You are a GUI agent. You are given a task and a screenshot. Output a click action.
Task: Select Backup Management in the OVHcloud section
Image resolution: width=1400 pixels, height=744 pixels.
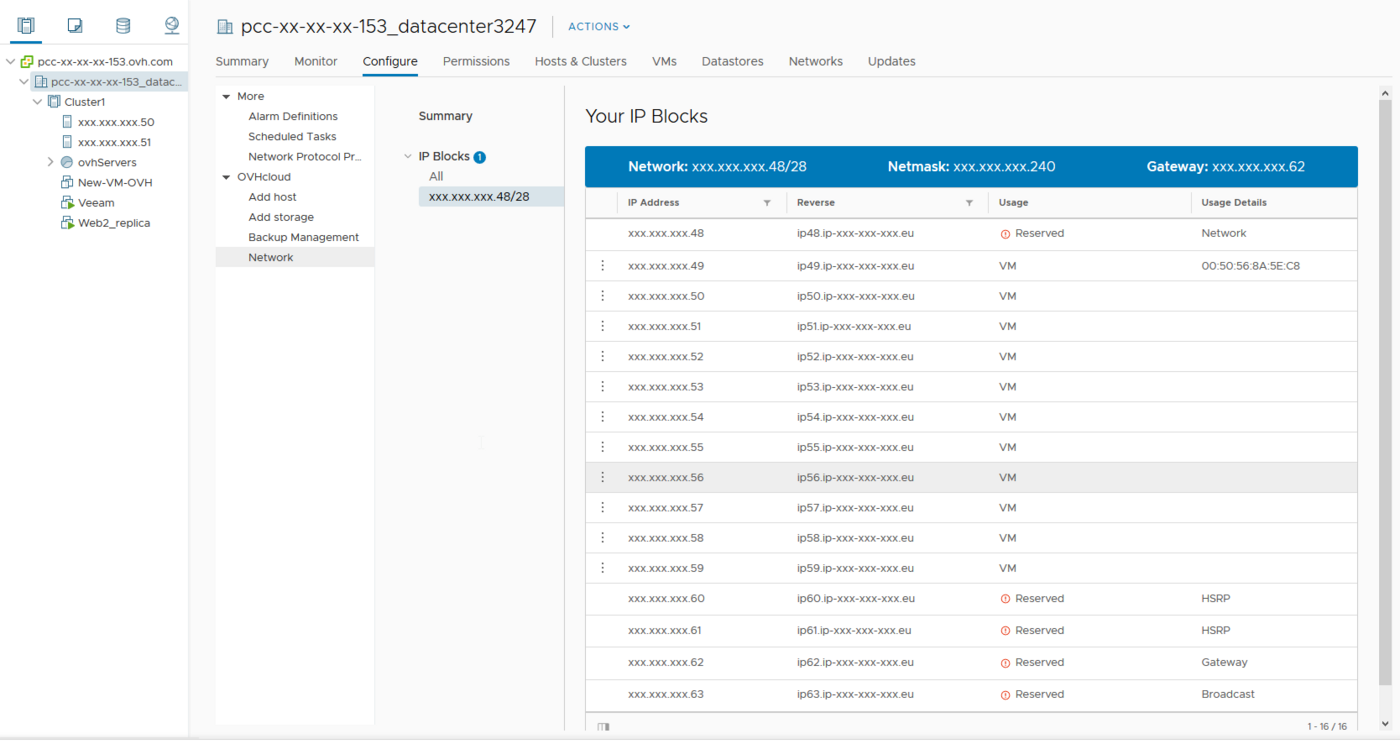[303, 236]
